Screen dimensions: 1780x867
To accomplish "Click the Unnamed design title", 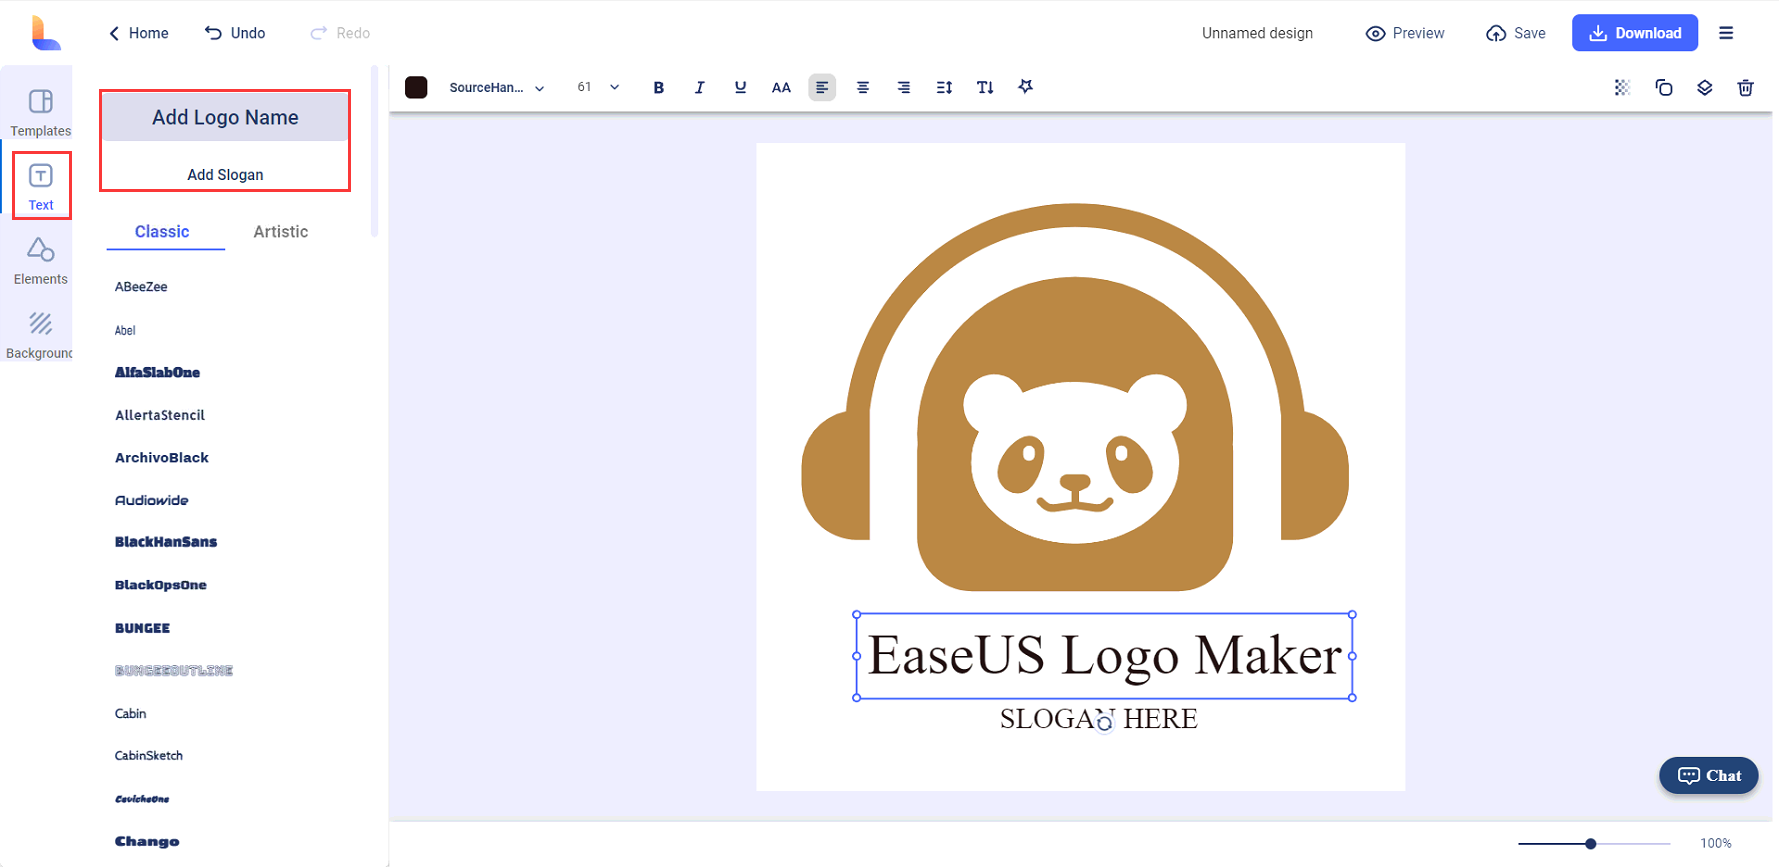I will [x=1257, y=33].
